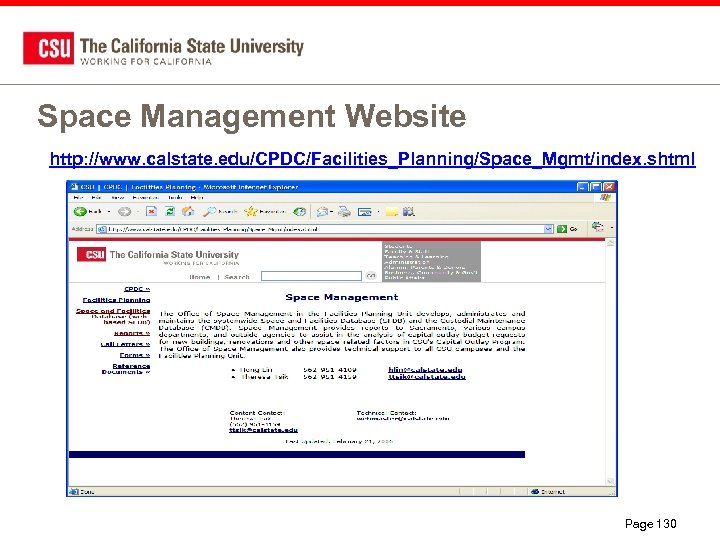This screenshot has height=540, width=720.
Task: Click the CSU logo in the embedded web page
Action: 91,254
